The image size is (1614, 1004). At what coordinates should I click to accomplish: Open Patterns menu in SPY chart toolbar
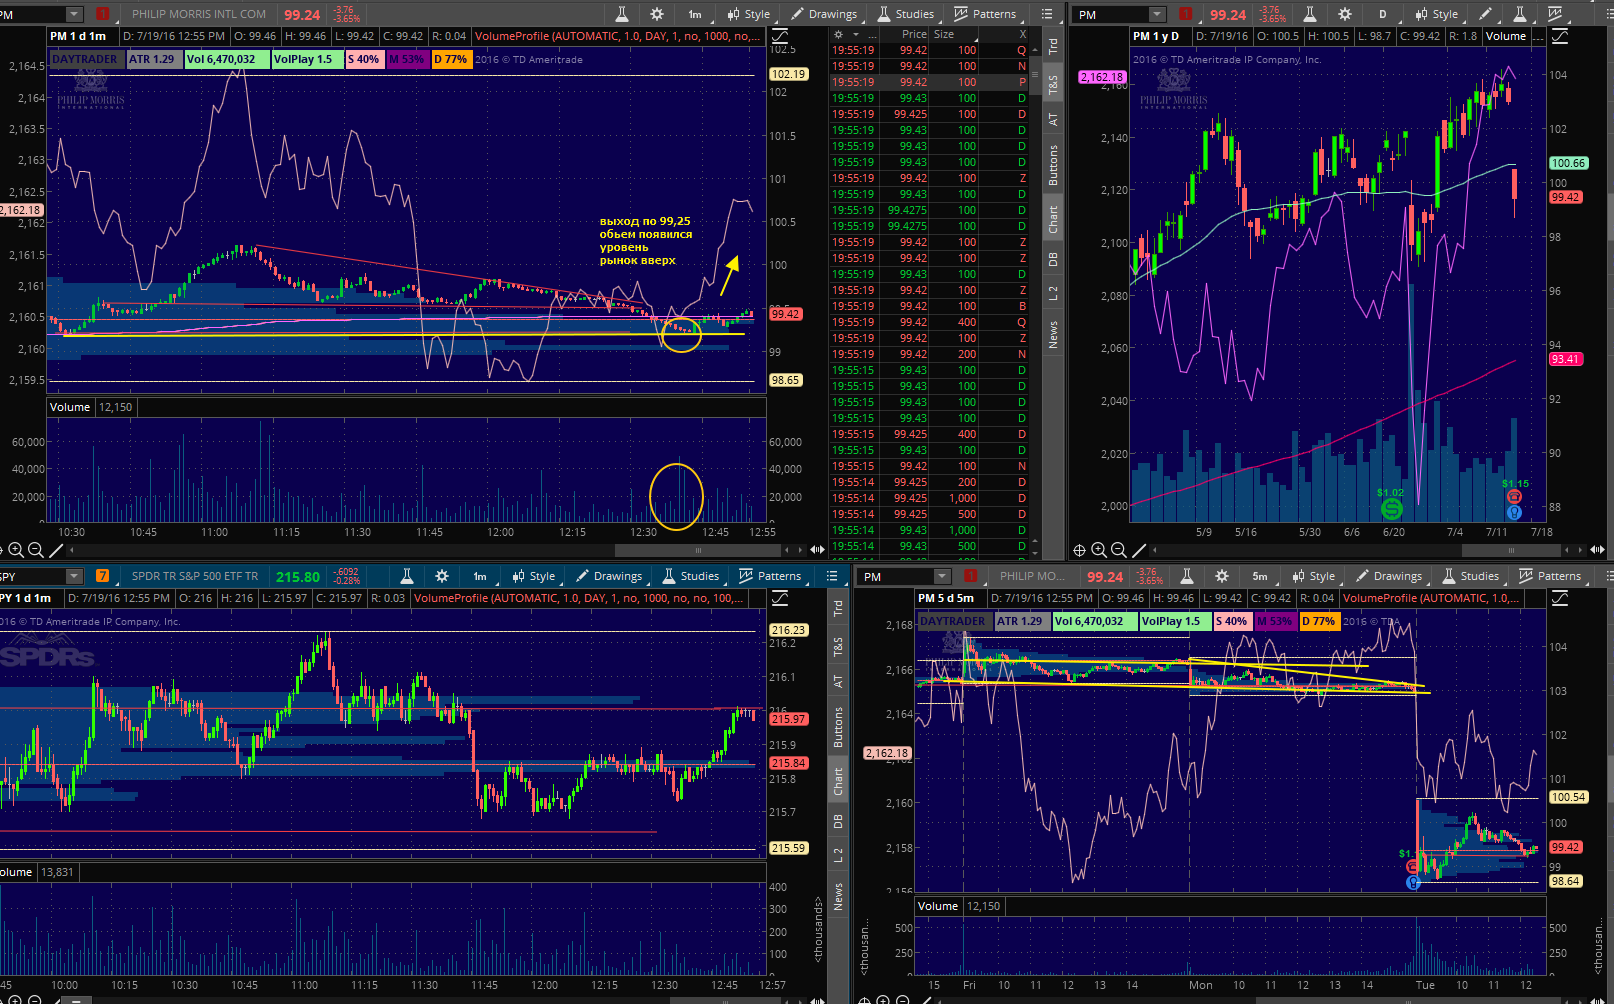(770, 576)
